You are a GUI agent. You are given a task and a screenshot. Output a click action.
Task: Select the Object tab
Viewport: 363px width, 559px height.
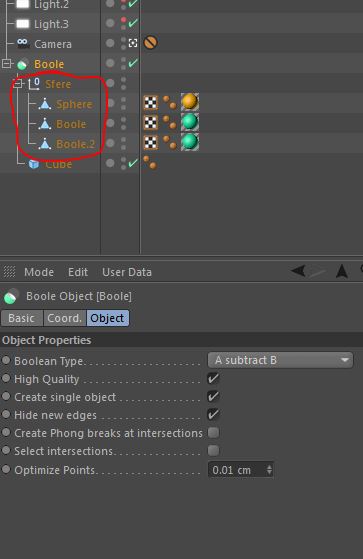(107, 318)
